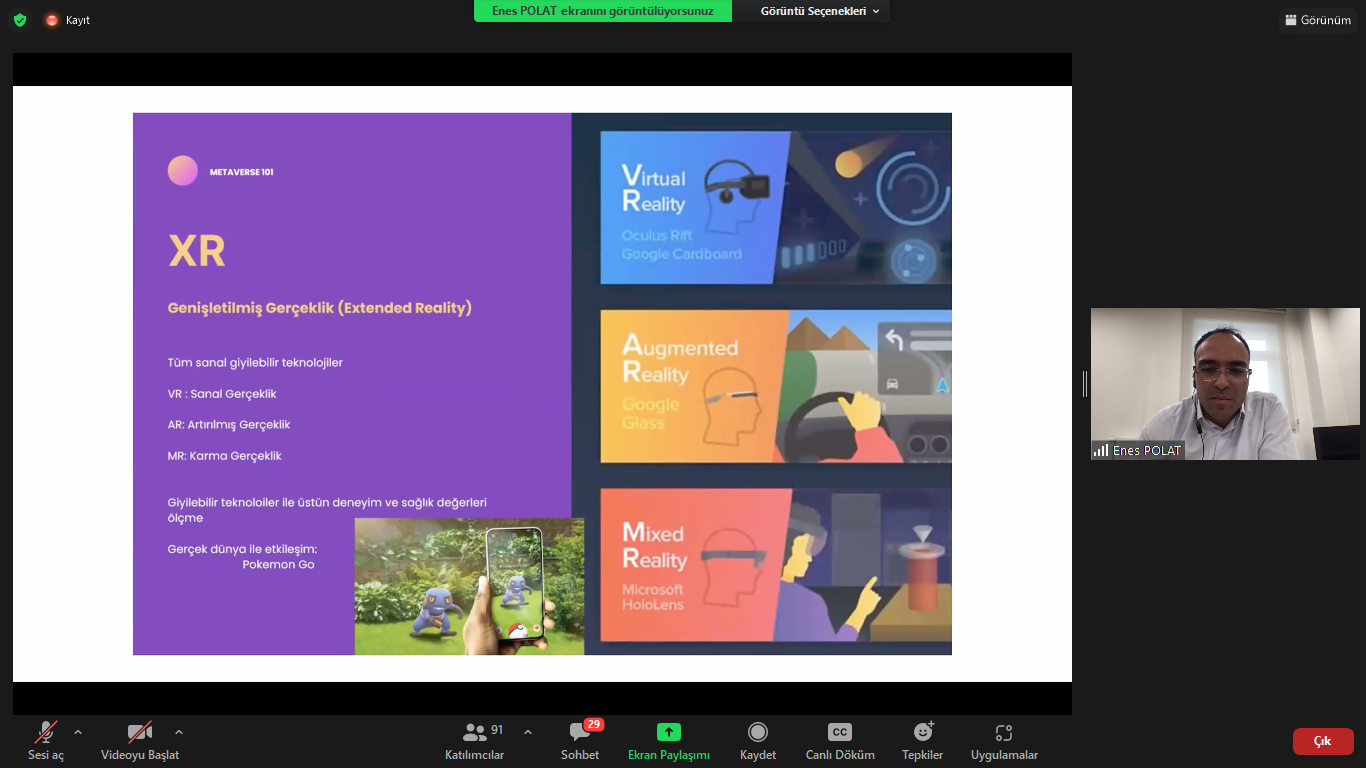The height and width of the screenshot is (768, 1366).
Task: Click the green screen sharing notification banner
Action: [x=602, y=11]
